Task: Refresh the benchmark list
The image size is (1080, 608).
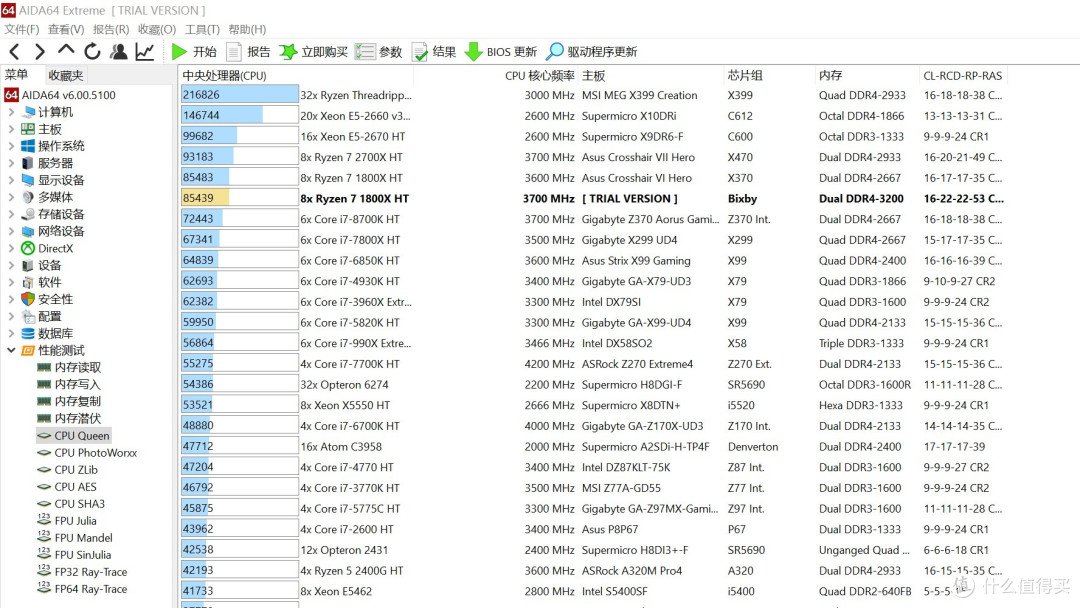Action: pyautogui.click(x=92, y=52)
